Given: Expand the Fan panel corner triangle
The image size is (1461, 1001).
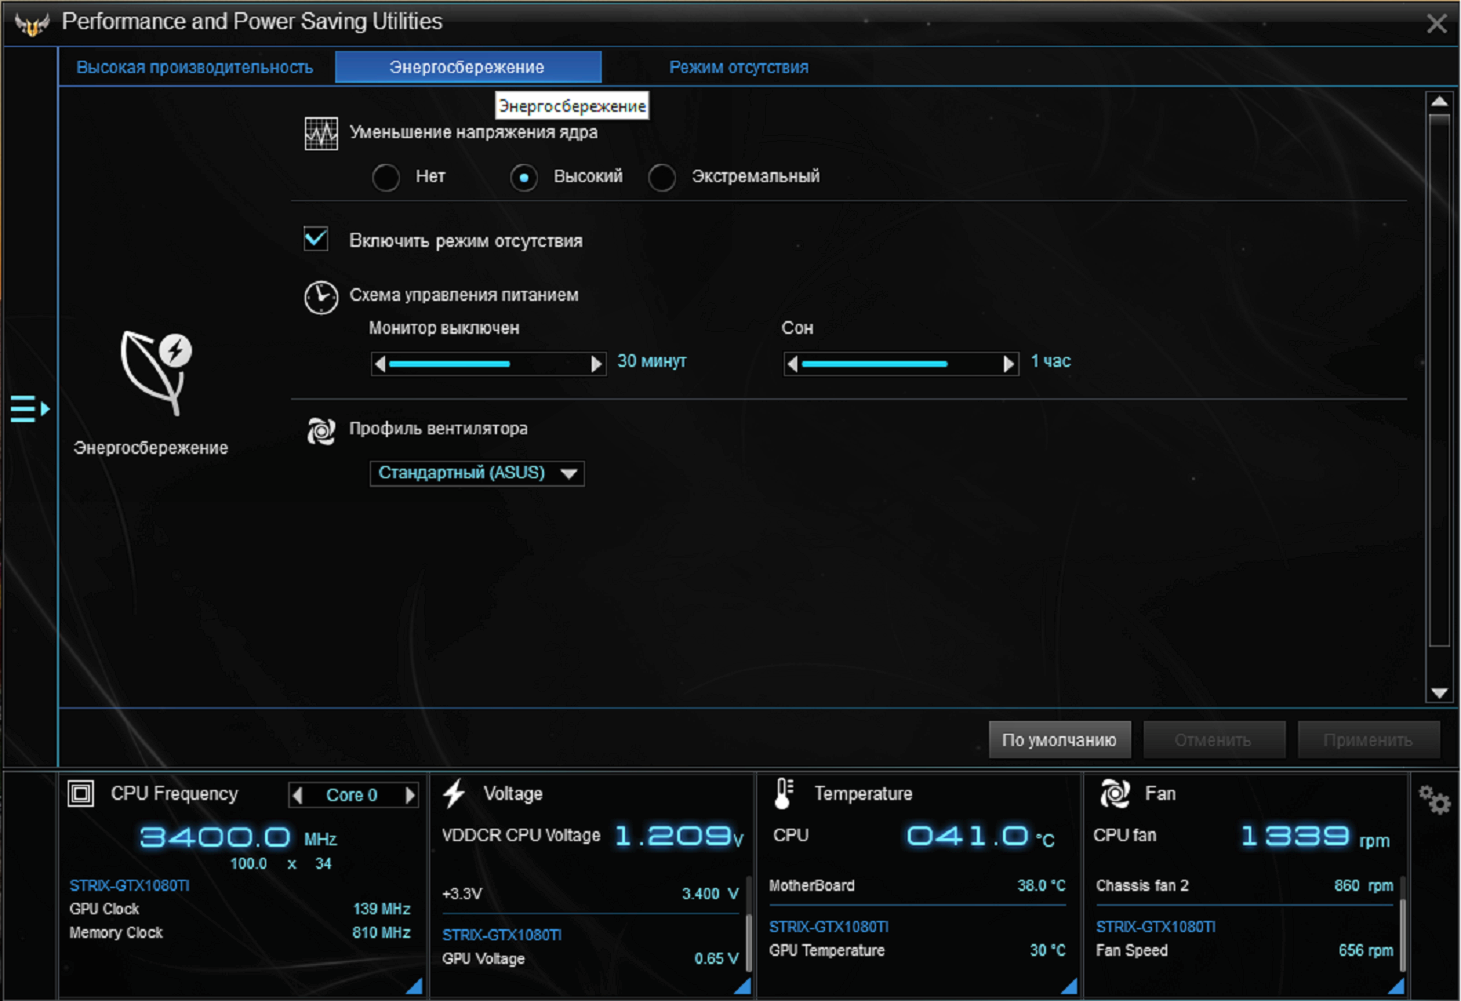Looking at the screenshot, I should 1396,986.
